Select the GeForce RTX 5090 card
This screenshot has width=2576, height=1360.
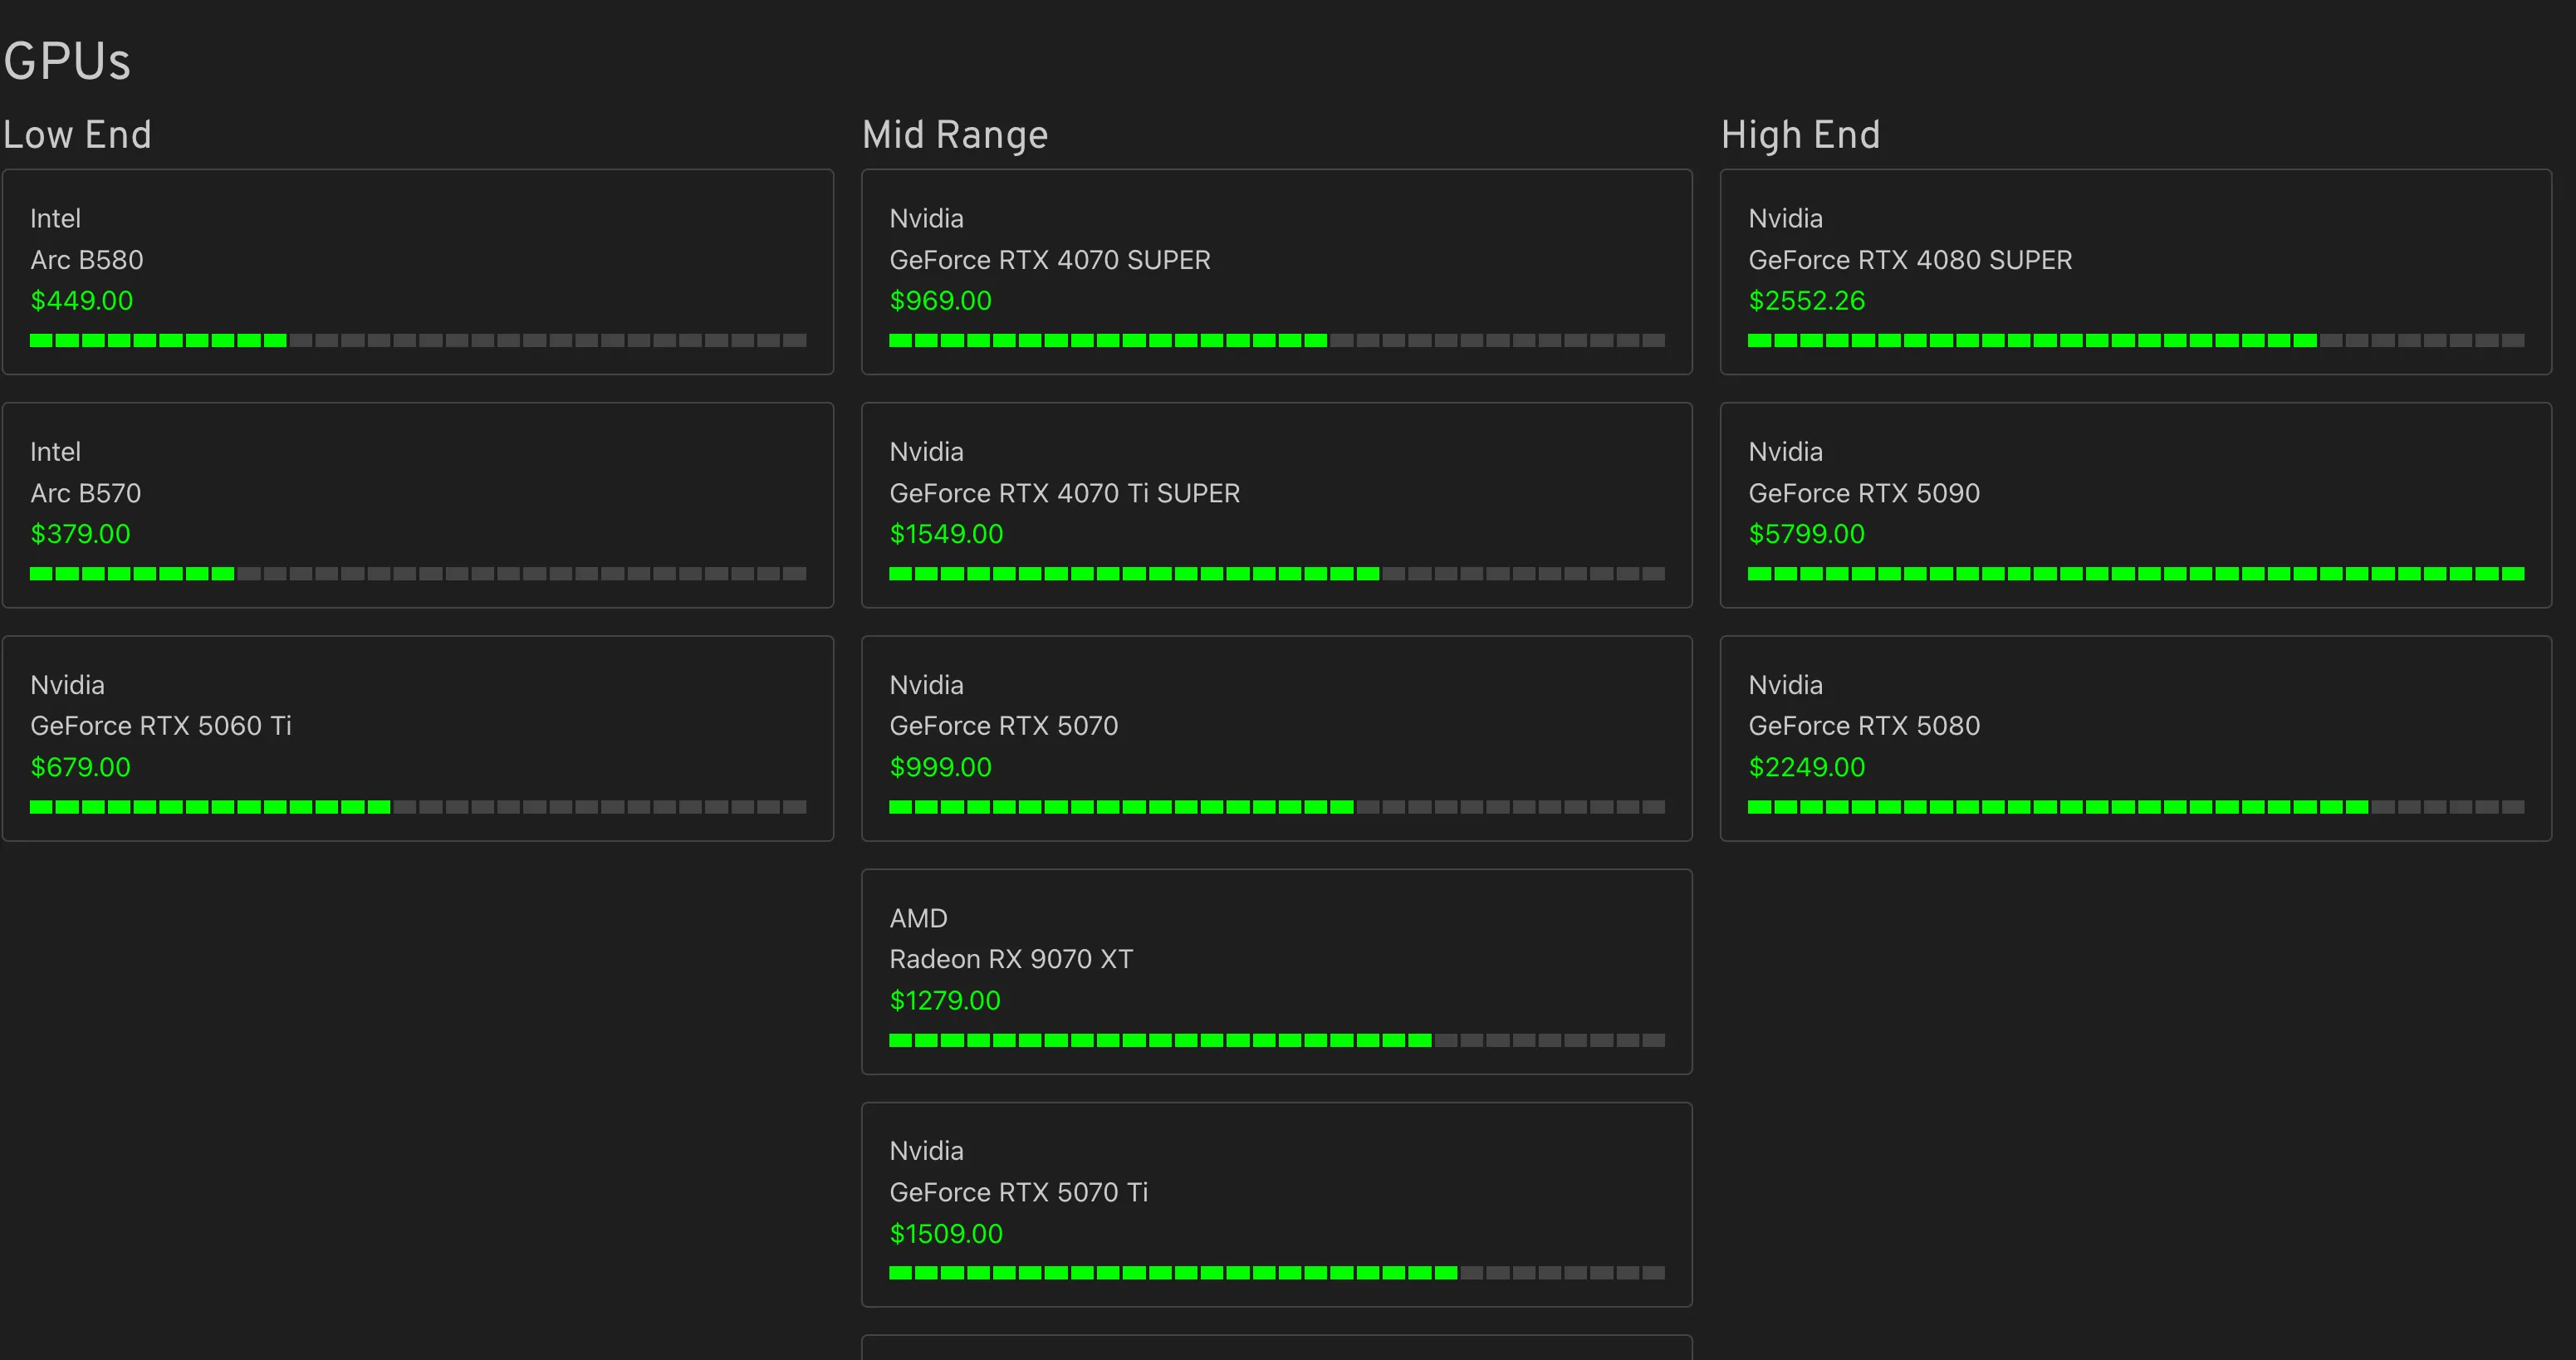2135,504
